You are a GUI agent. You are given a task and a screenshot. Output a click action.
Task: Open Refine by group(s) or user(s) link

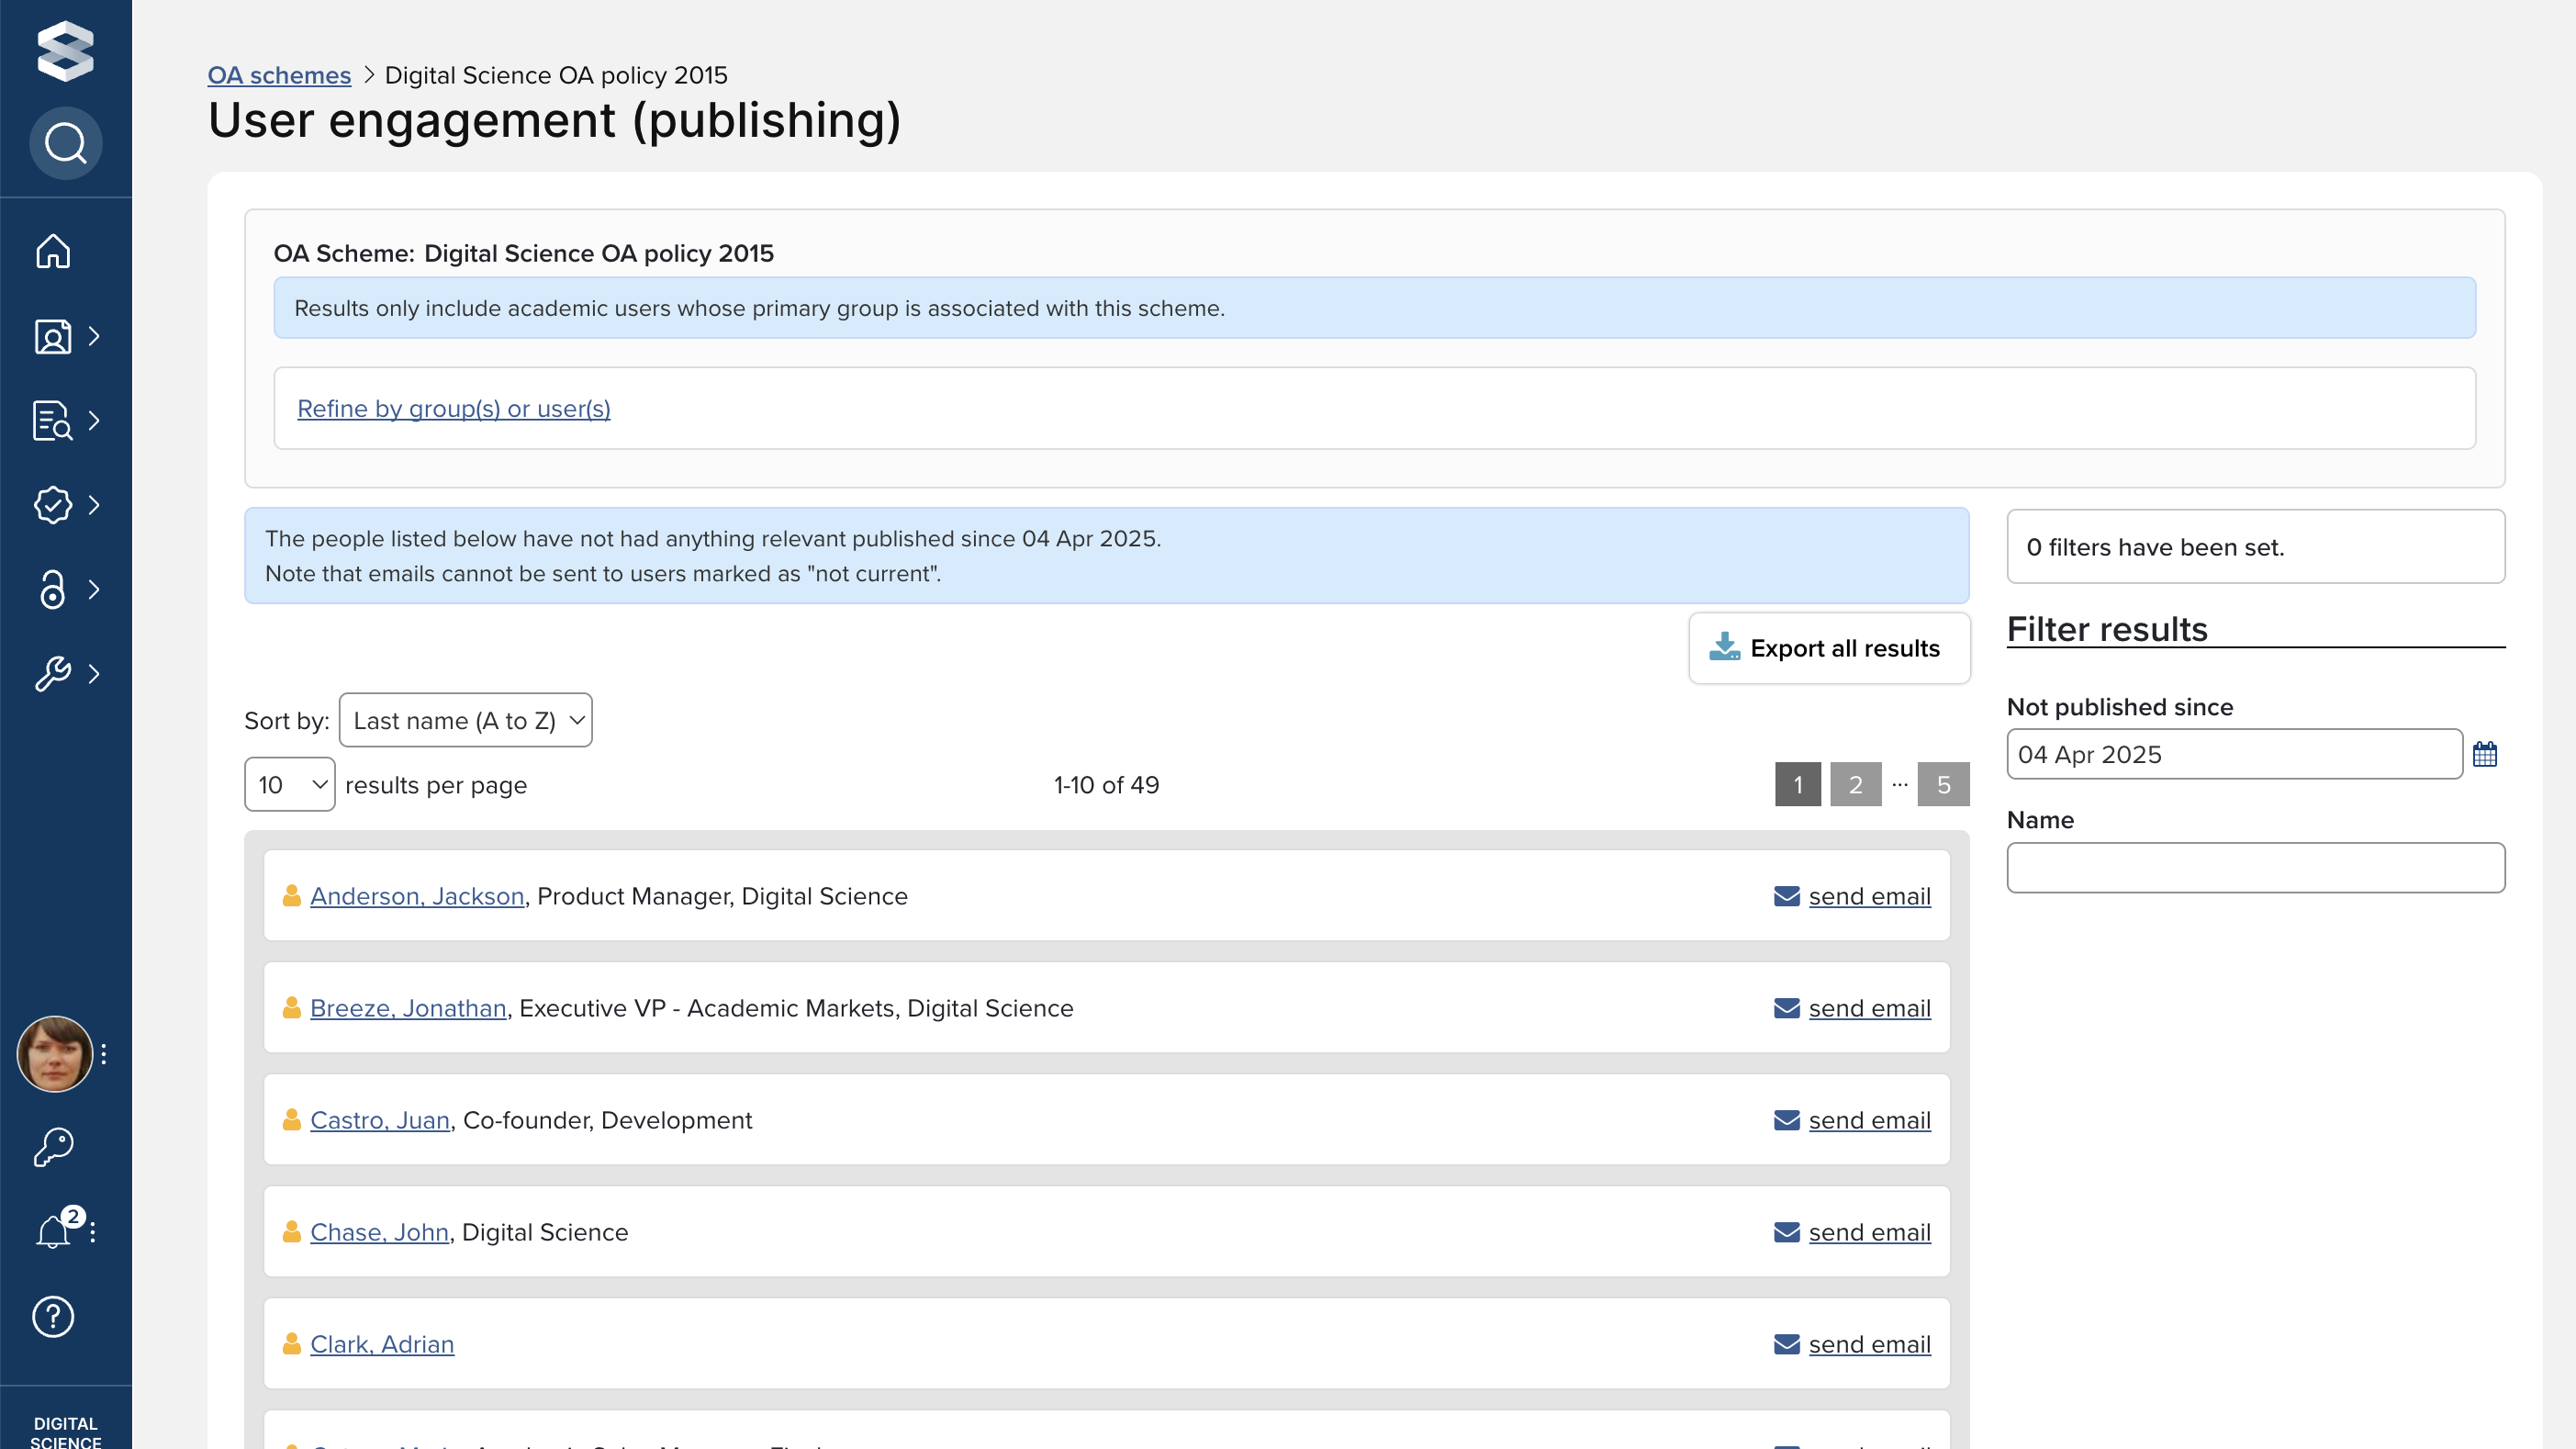point(453,409)
